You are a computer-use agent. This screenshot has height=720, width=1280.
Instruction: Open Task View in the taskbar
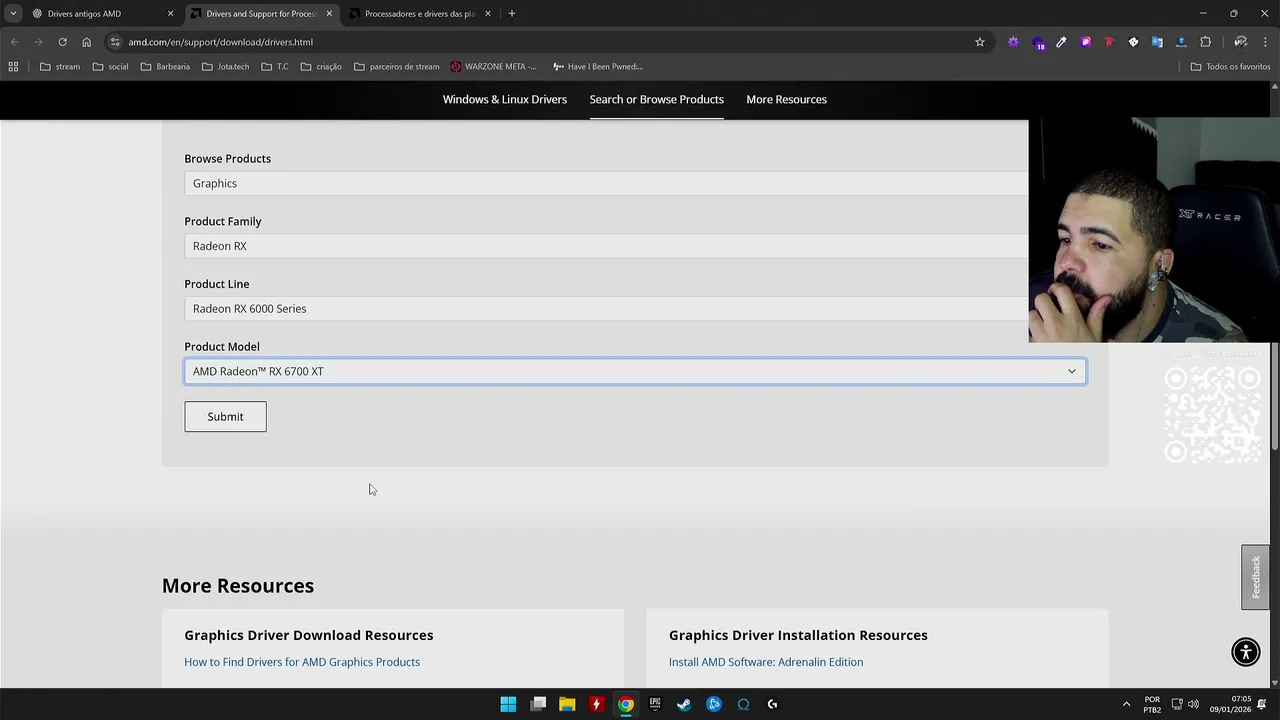(538, 704)
